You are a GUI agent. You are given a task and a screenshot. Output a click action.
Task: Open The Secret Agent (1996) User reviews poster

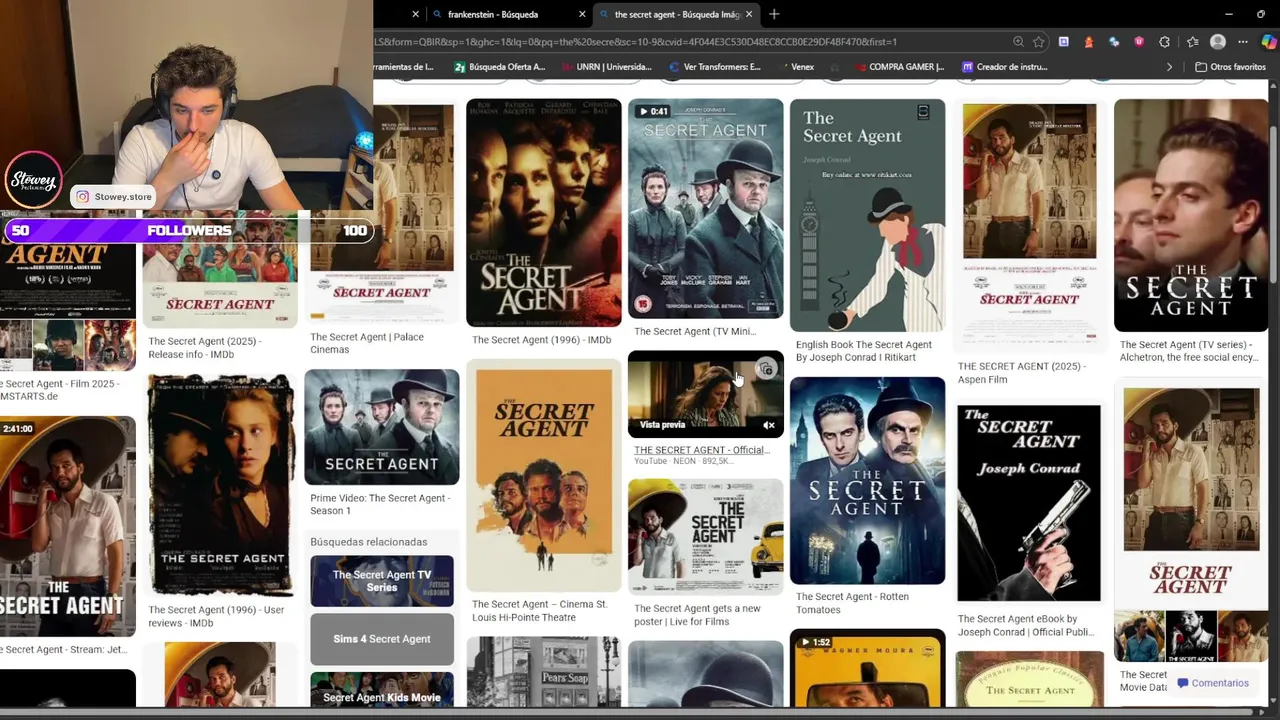(220, 485)
